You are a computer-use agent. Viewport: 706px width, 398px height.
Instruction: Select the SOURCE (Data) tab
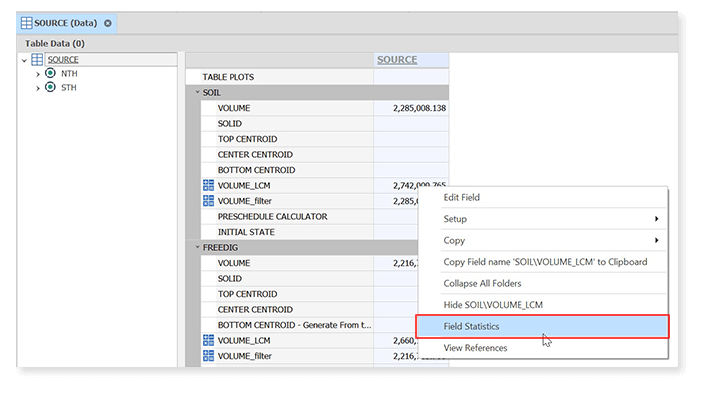point(67,23)
